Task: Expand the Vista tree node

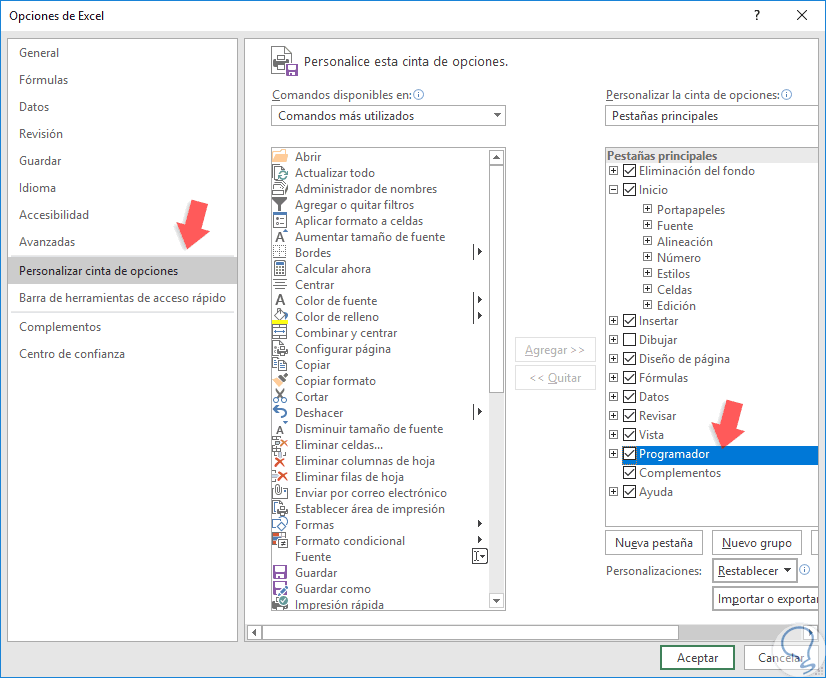Action: pyautogui.click(x=613, y=435)
